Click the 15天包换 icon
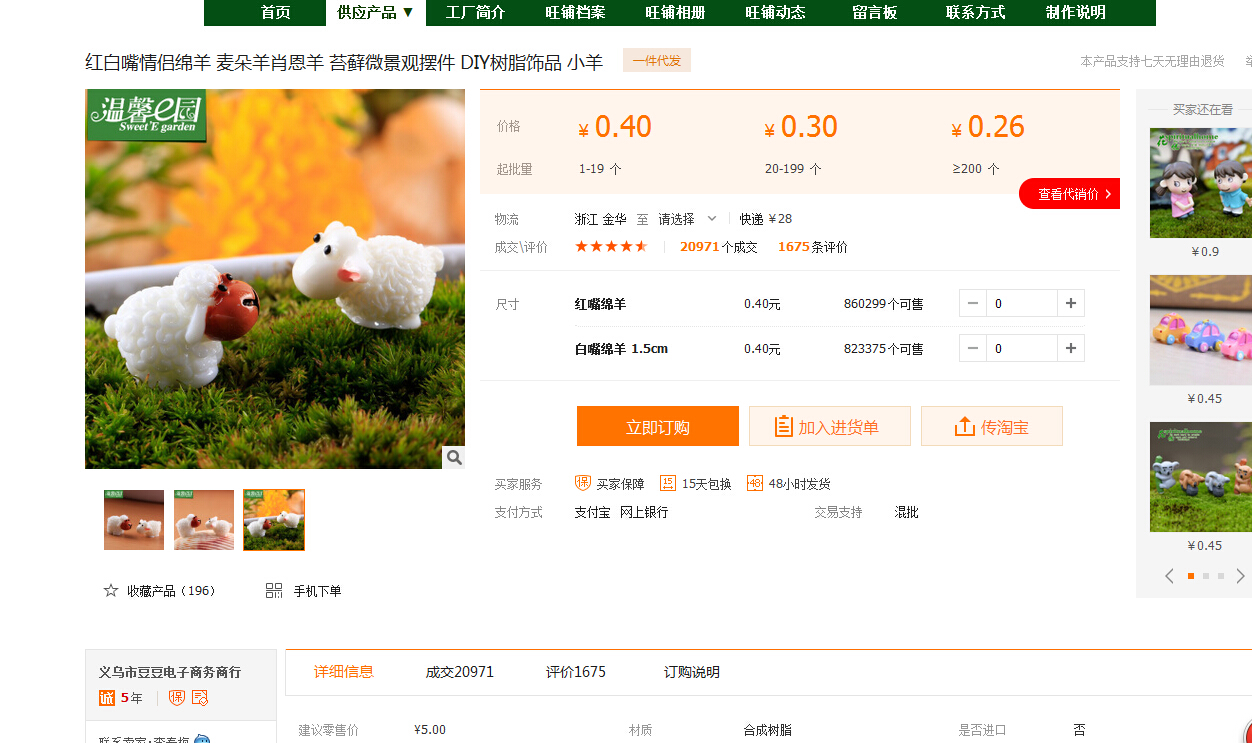Image resolution: width=1252 pixels, height=743 pixels. 668,483
